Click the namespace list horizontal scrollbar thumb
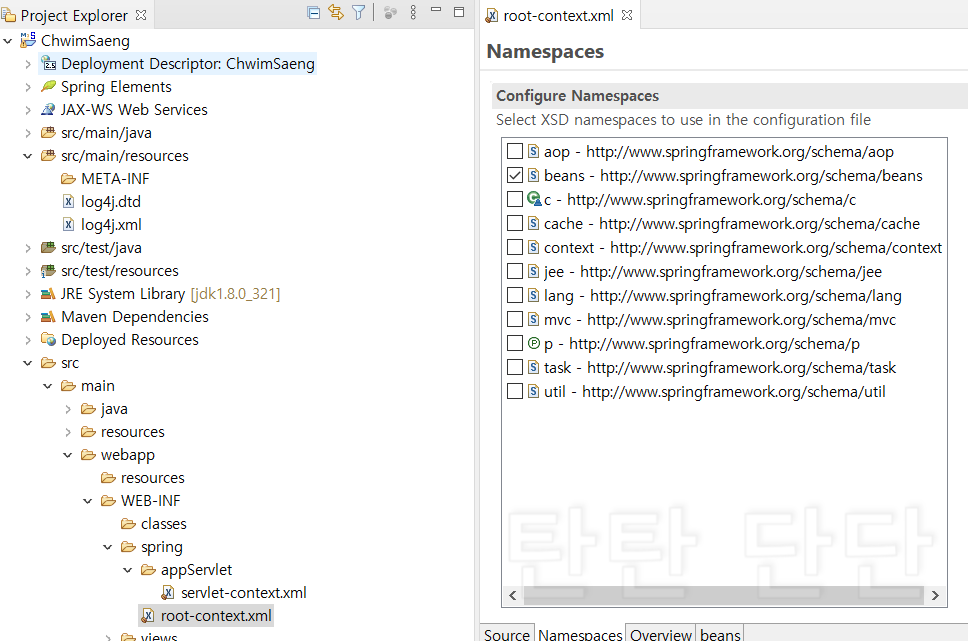Viewport: 968px width, 641px height. [x=724, y=595]
